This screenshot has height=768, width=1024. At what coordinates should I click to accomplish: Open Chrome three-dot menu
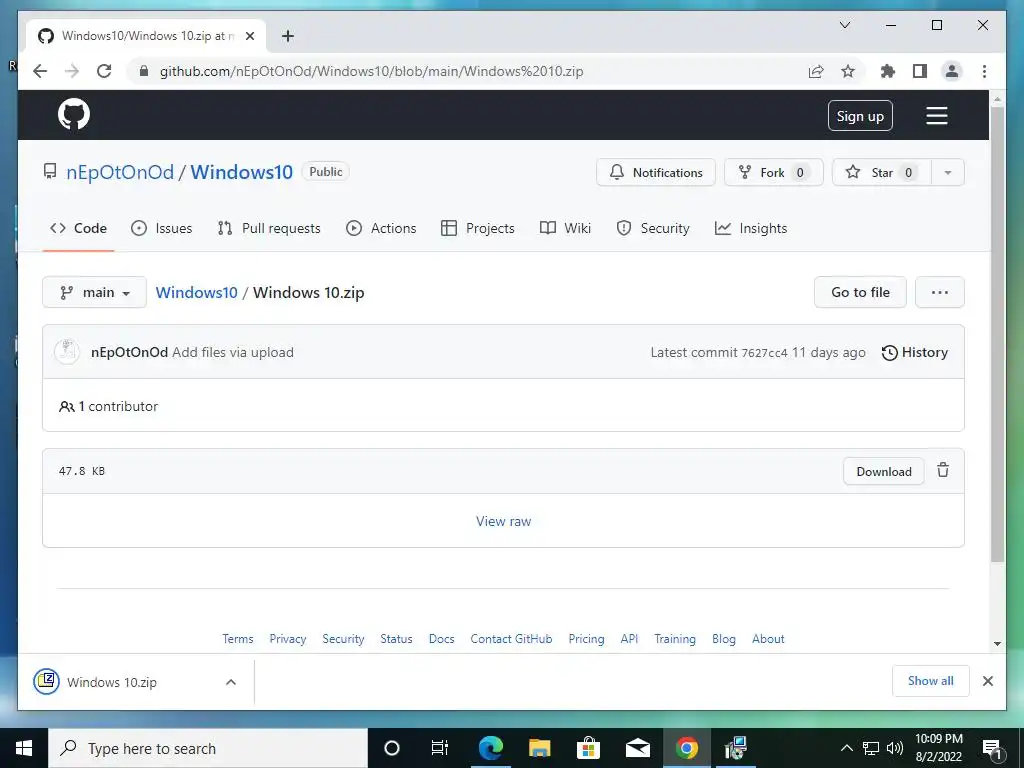click(x=984, y=71)
